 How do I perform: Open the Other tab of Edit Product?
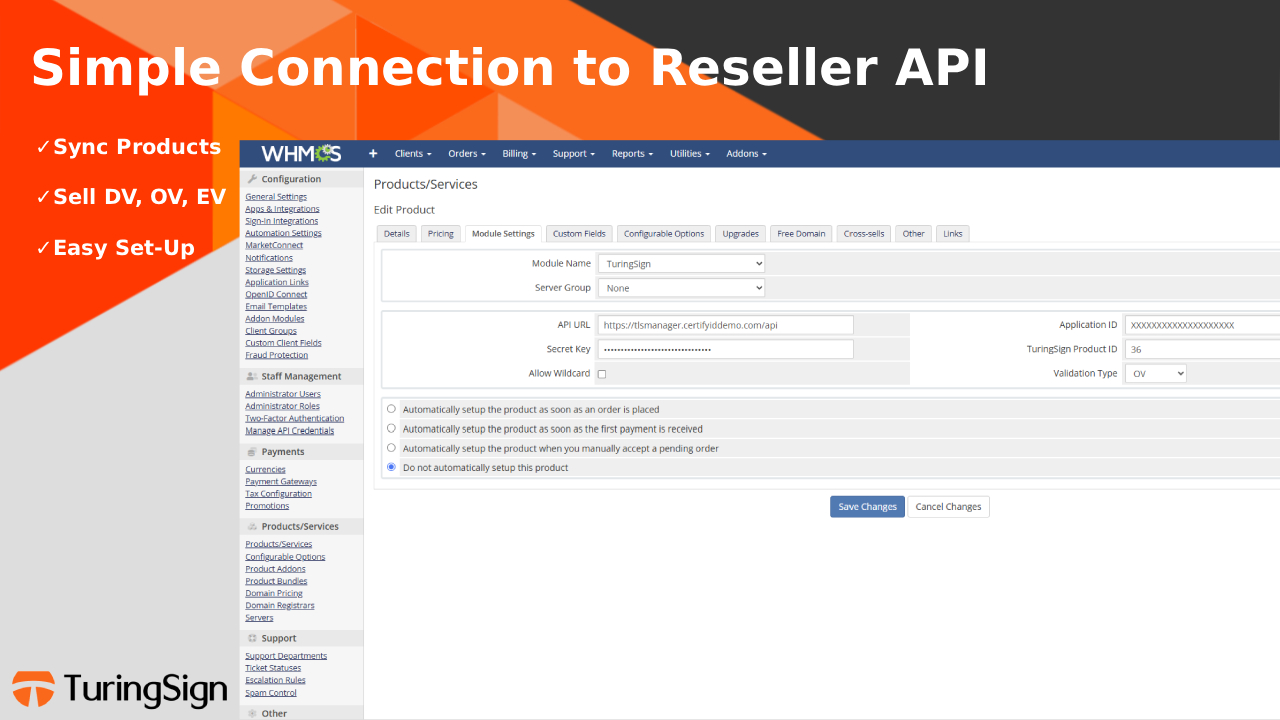[914, 234]
